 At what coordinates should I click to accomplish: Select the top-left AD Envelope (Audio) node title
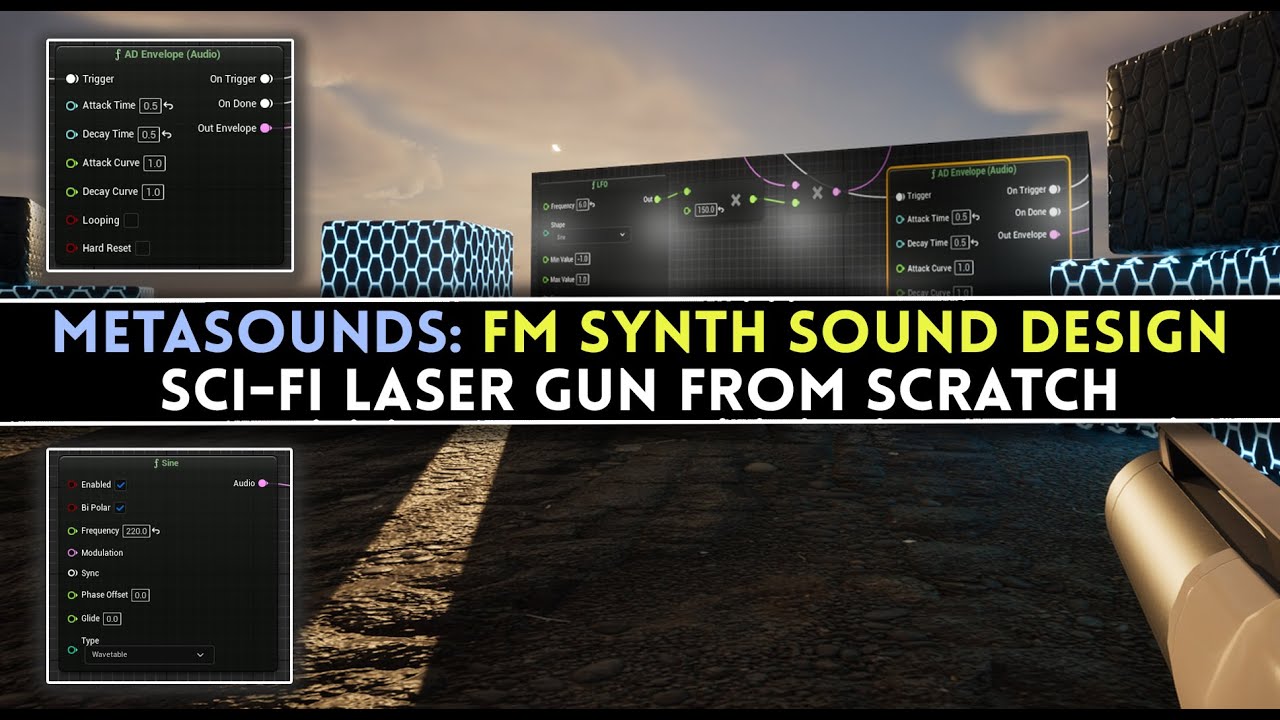[x=168, y=54]
